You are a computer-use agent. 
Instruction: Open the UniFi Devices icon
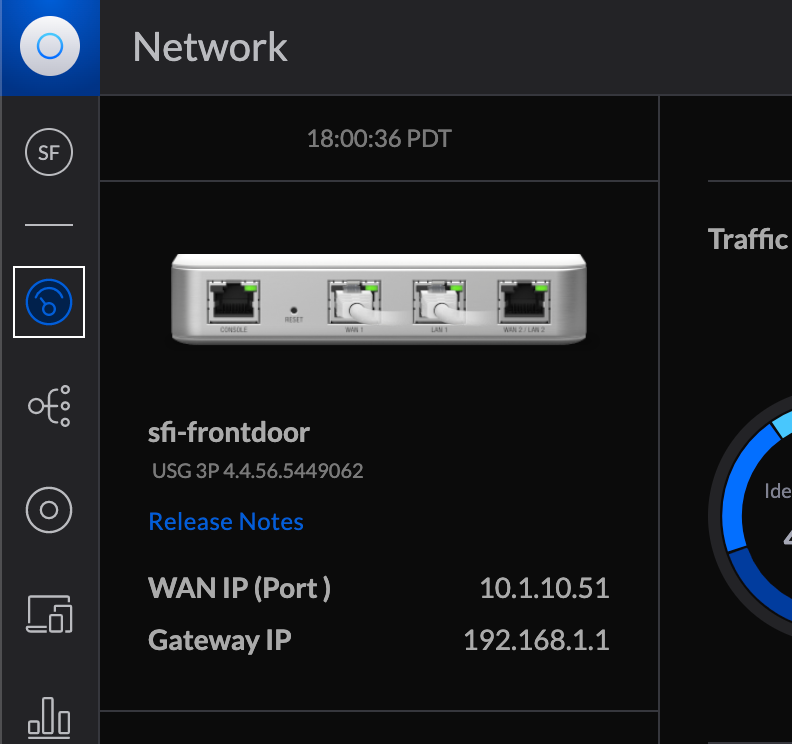click(49, 510)
